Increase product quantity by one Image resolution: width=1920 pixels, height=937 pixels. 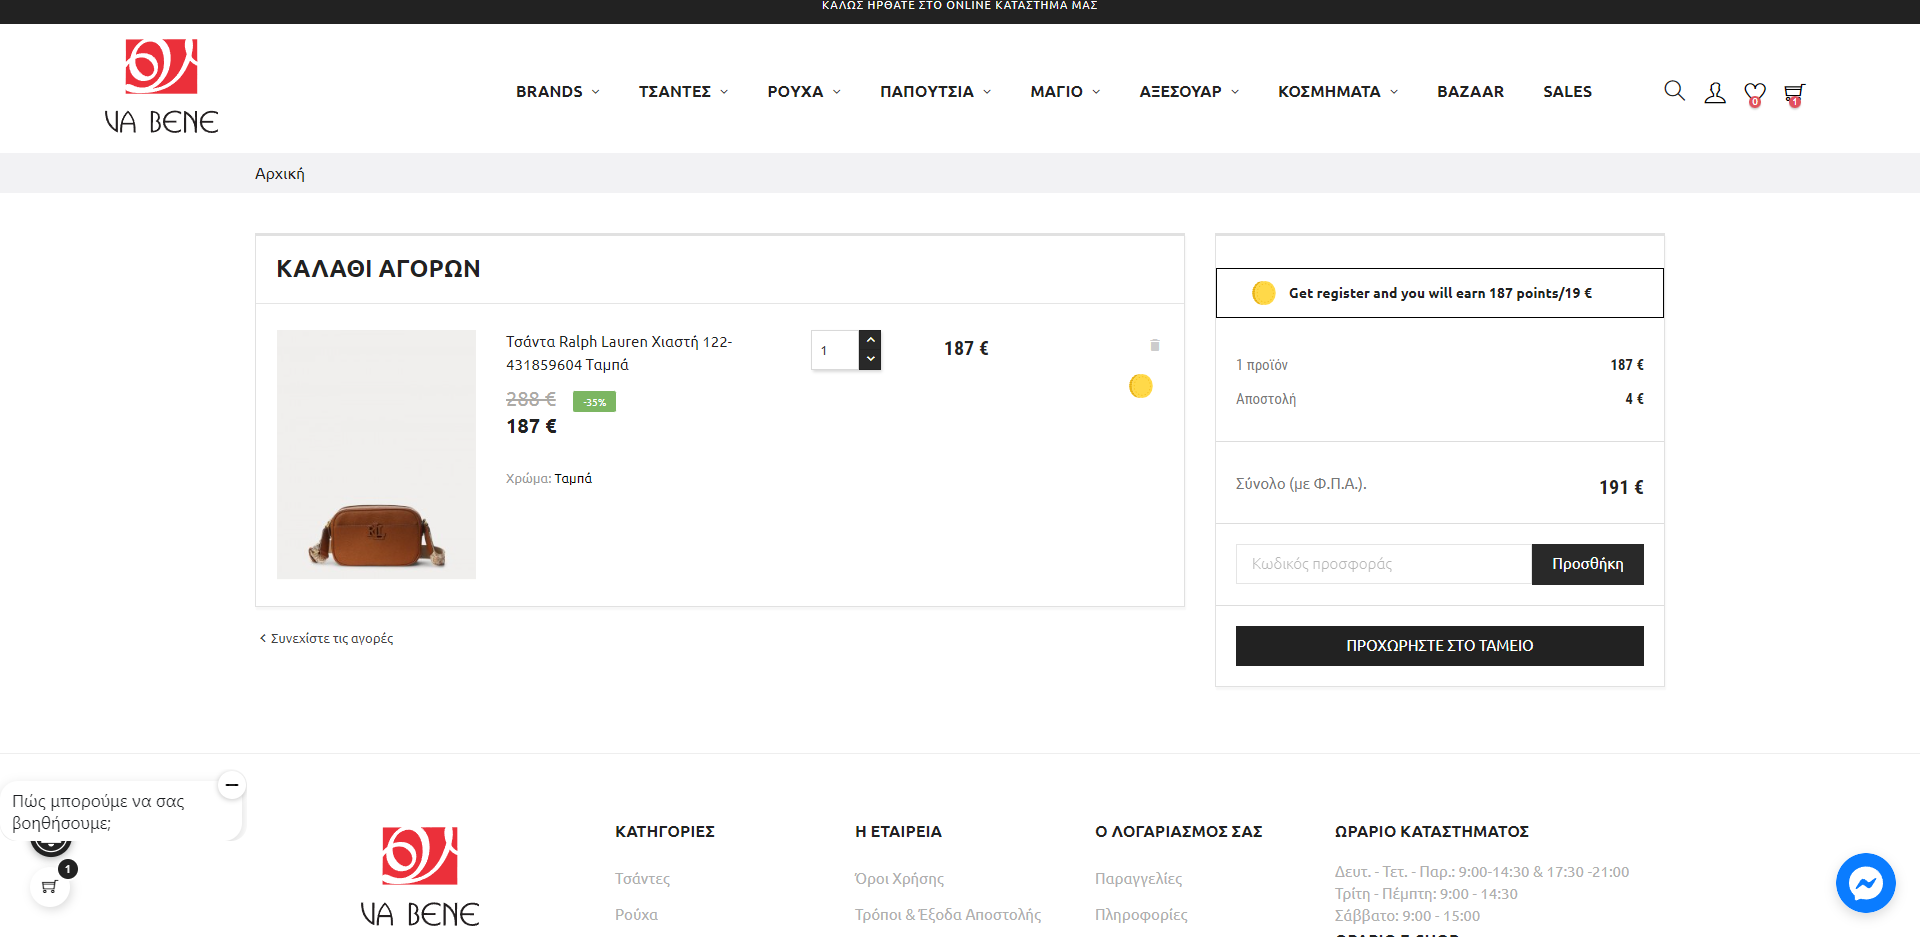click(x=871, y=340)
